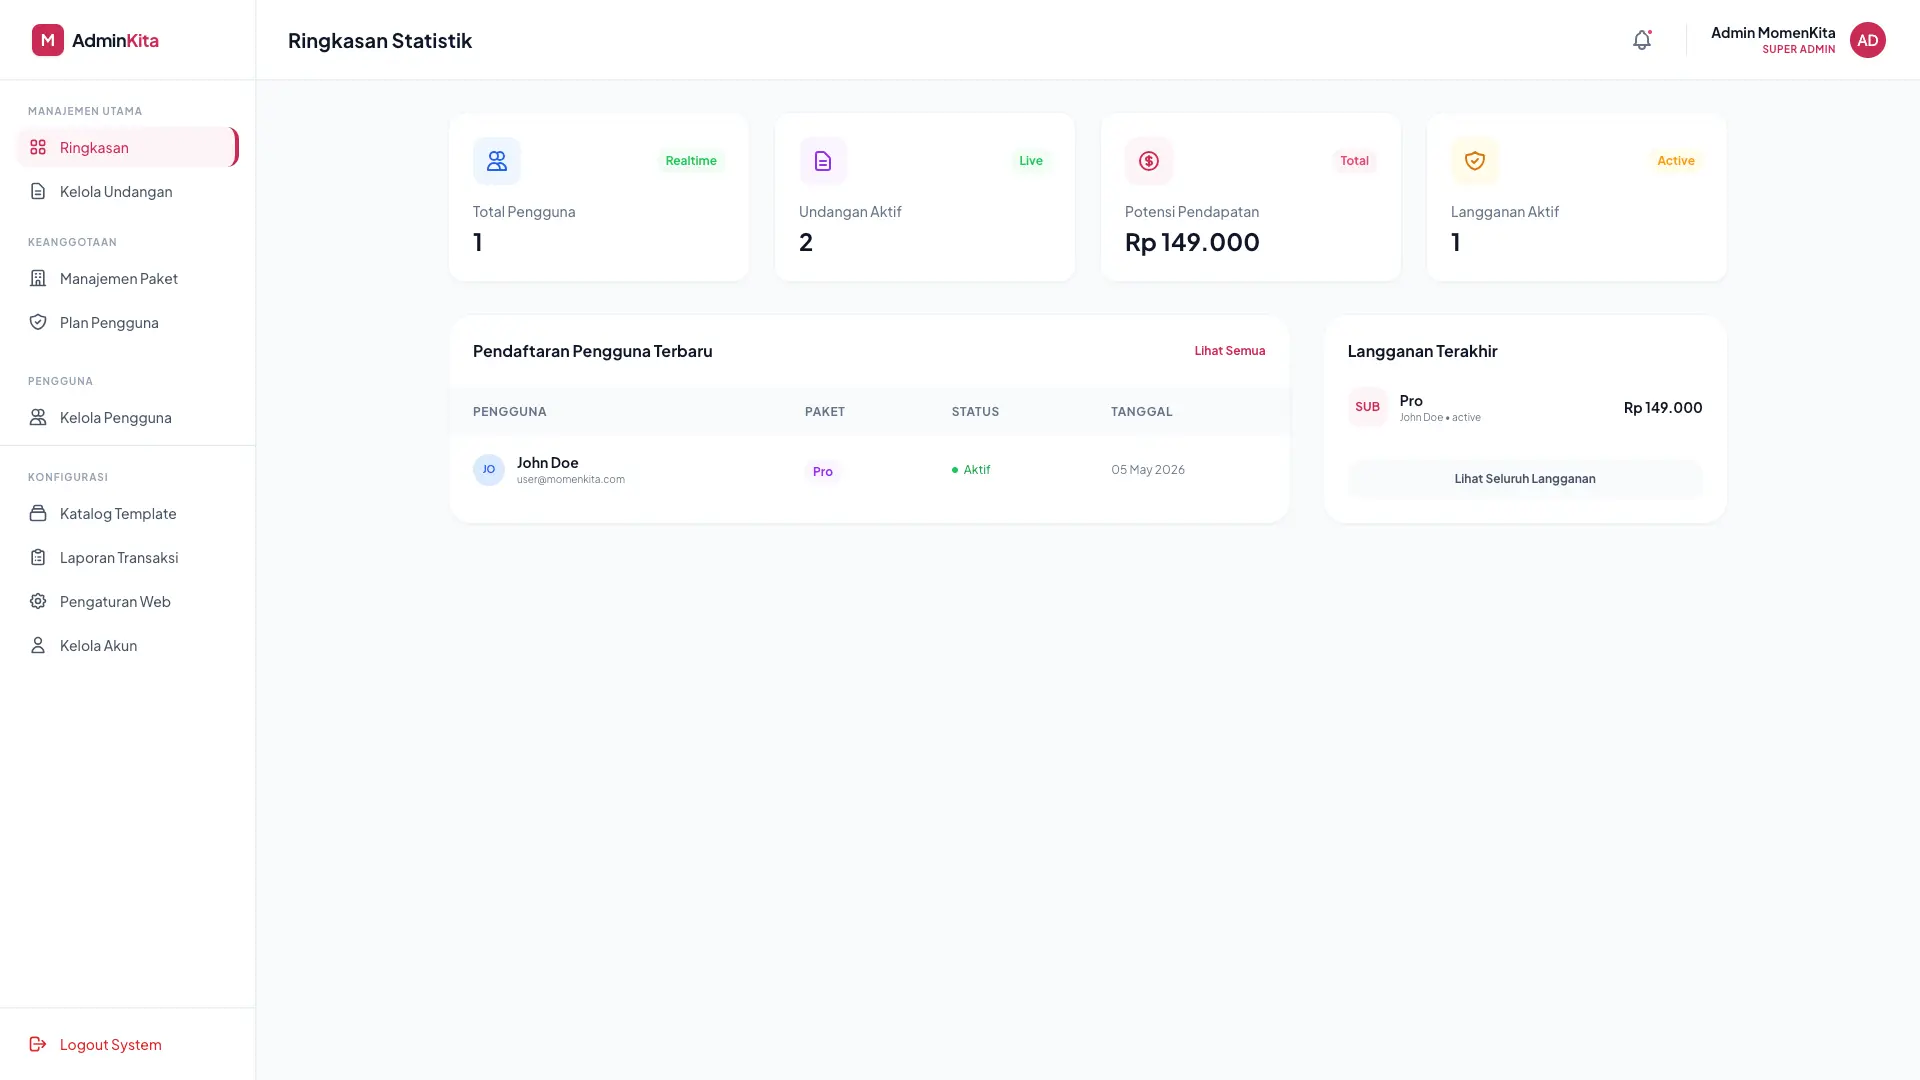Click the STATUS column header
The width and height of the screenshot is (1920, 1080).
pos(975,412)
